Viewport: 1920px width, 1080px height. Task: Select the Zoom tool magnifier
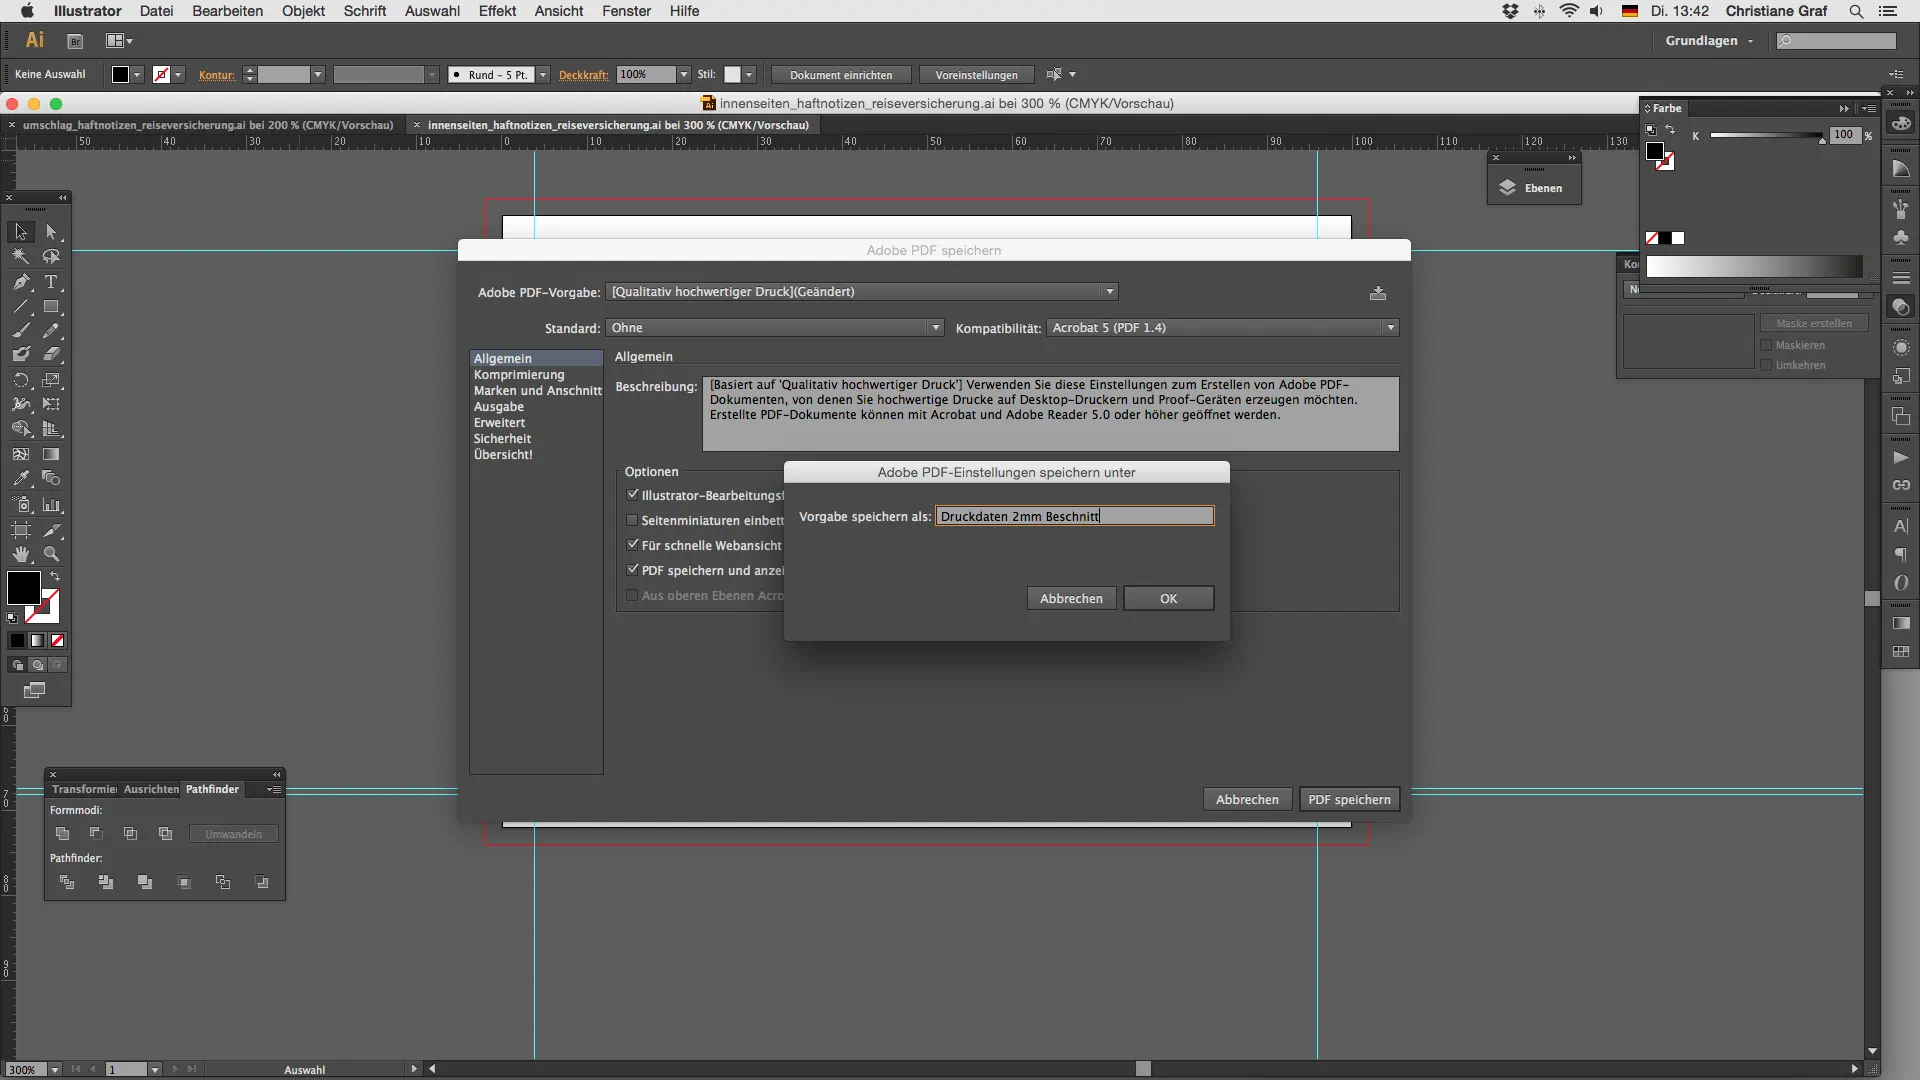(x=51, y=554)
